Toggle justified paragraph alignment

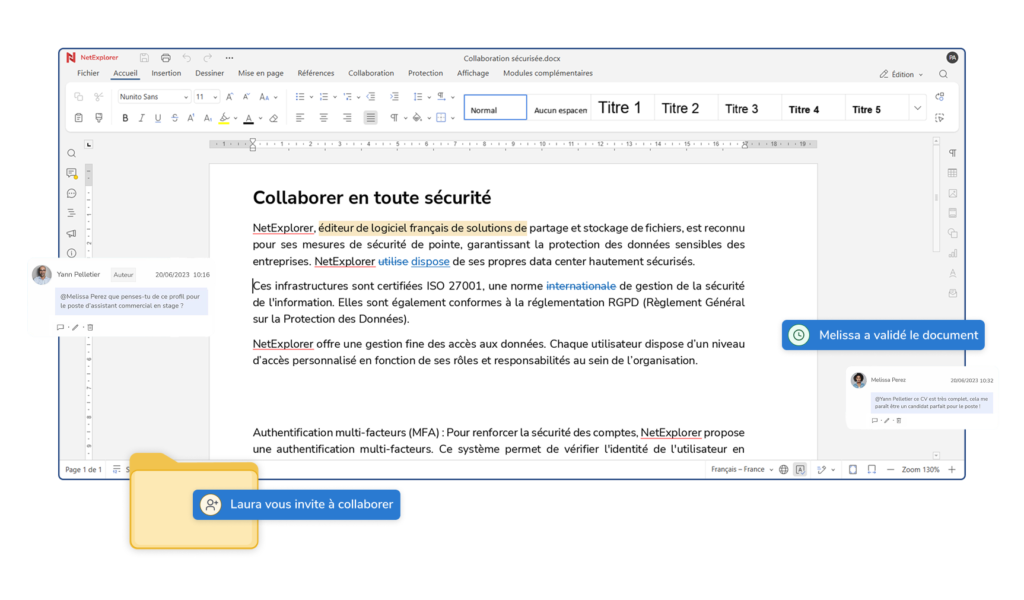pos(371,118)
